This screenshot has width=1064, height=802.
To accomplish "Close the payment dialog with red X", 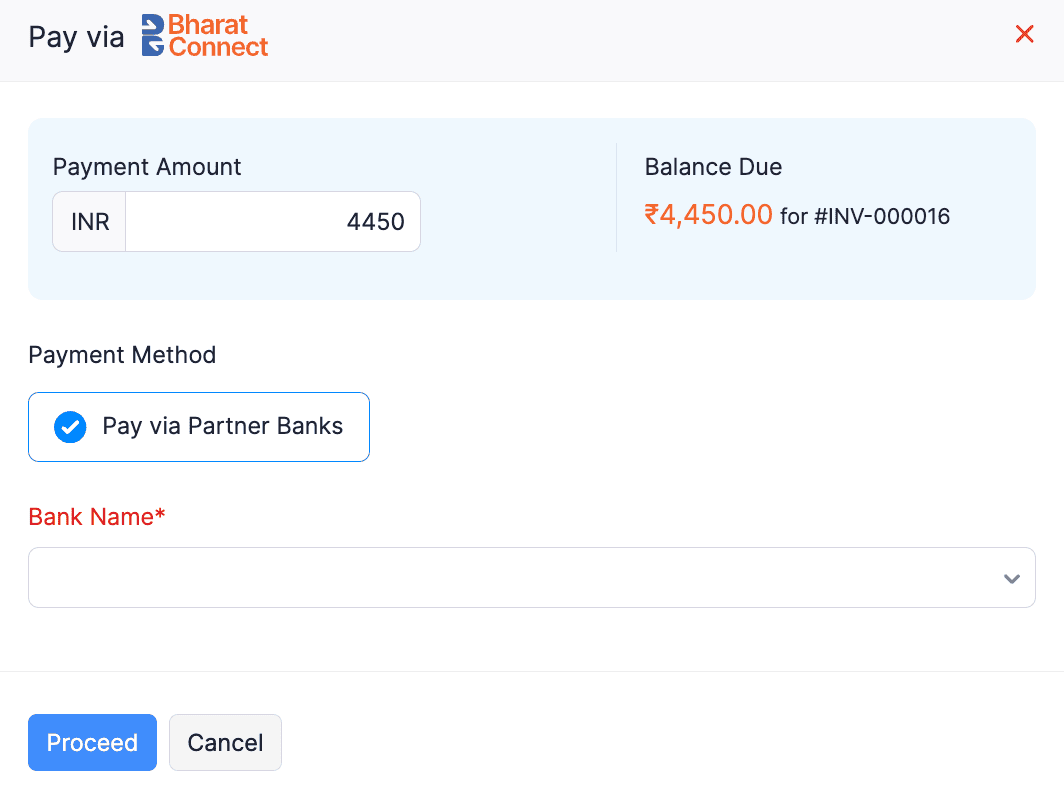I will (1024, 35).
